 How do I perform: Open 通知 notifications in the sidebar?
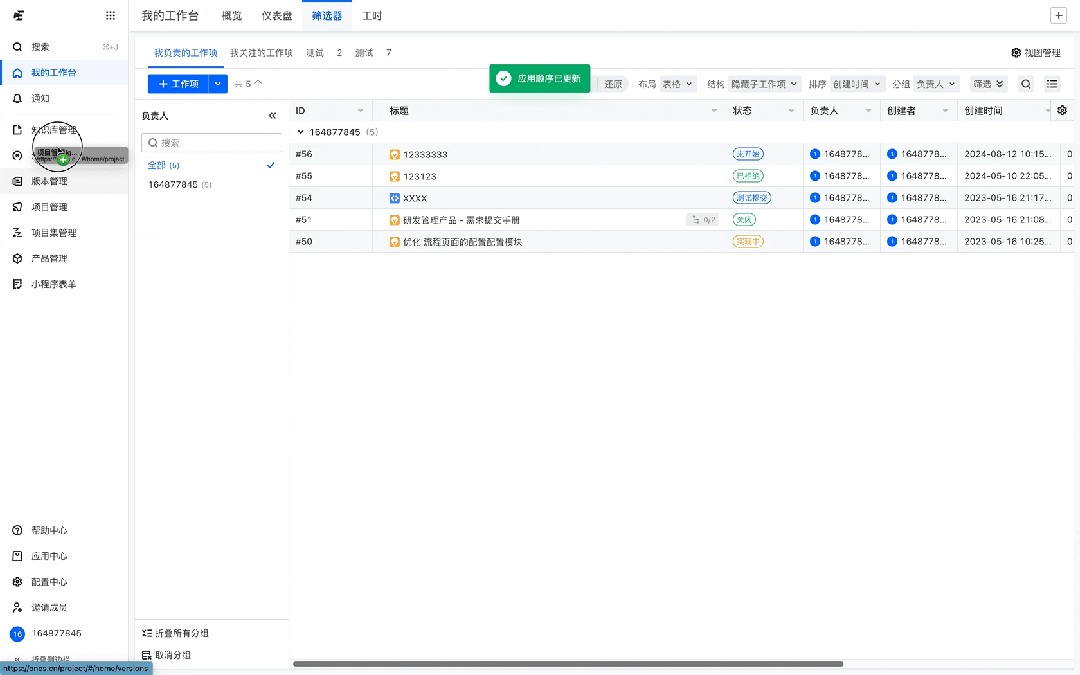pos(64,98)
